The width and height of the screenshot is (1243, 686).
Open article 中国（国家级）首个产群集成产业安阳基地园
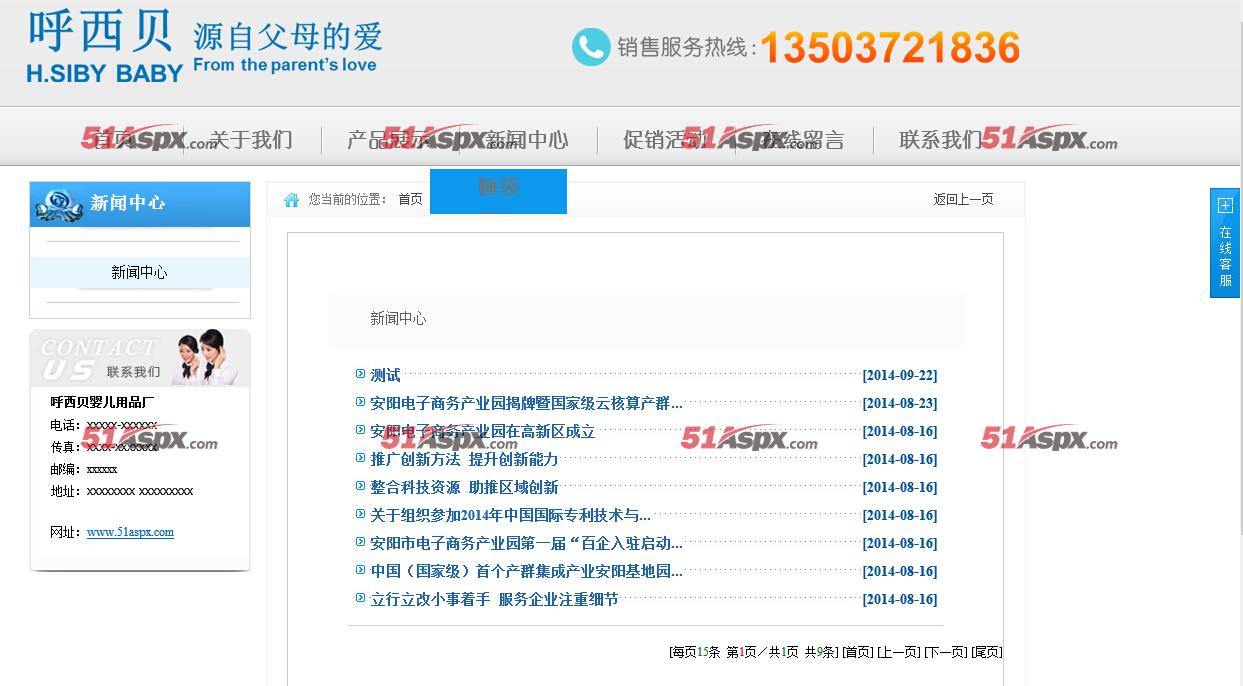[526, 571]
